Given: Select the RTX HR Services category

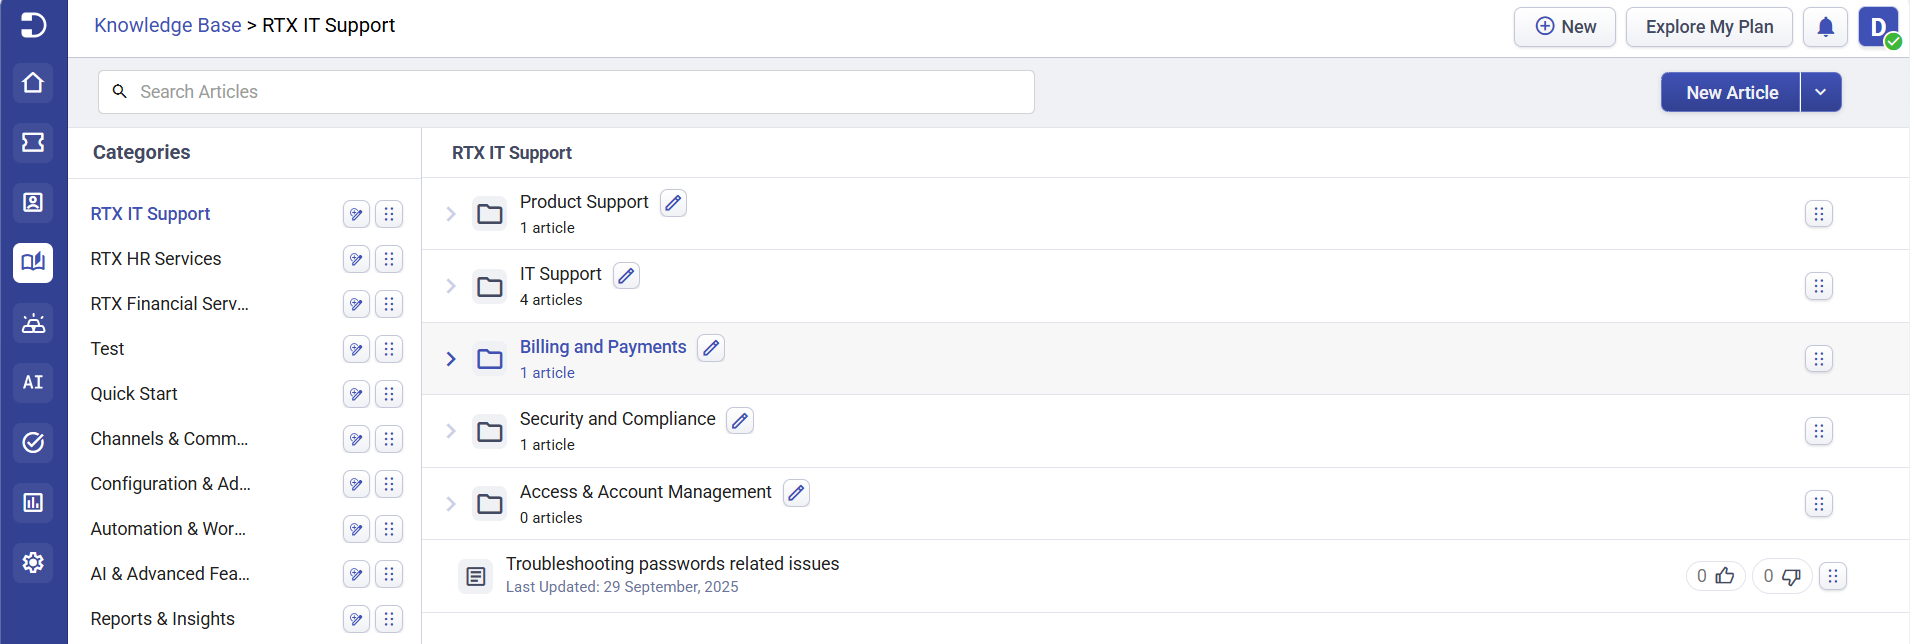Looking at the screenshot, I should [156, 259].
